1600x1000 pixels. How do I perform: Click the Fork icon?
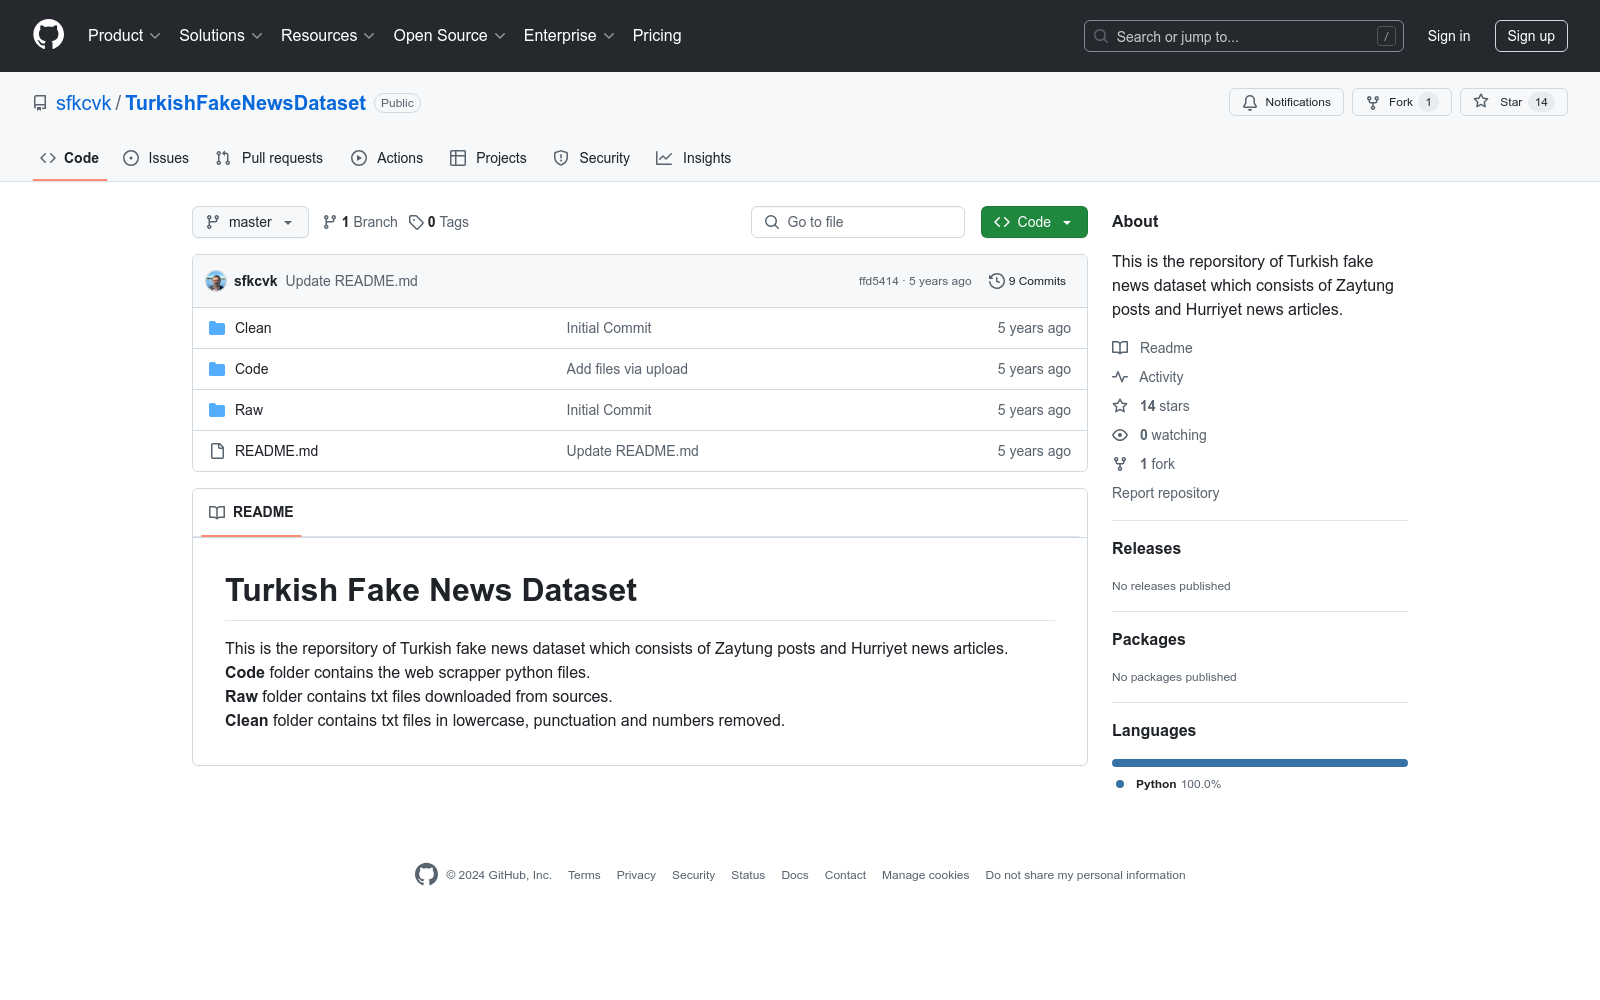click(x=1373, y=102)
